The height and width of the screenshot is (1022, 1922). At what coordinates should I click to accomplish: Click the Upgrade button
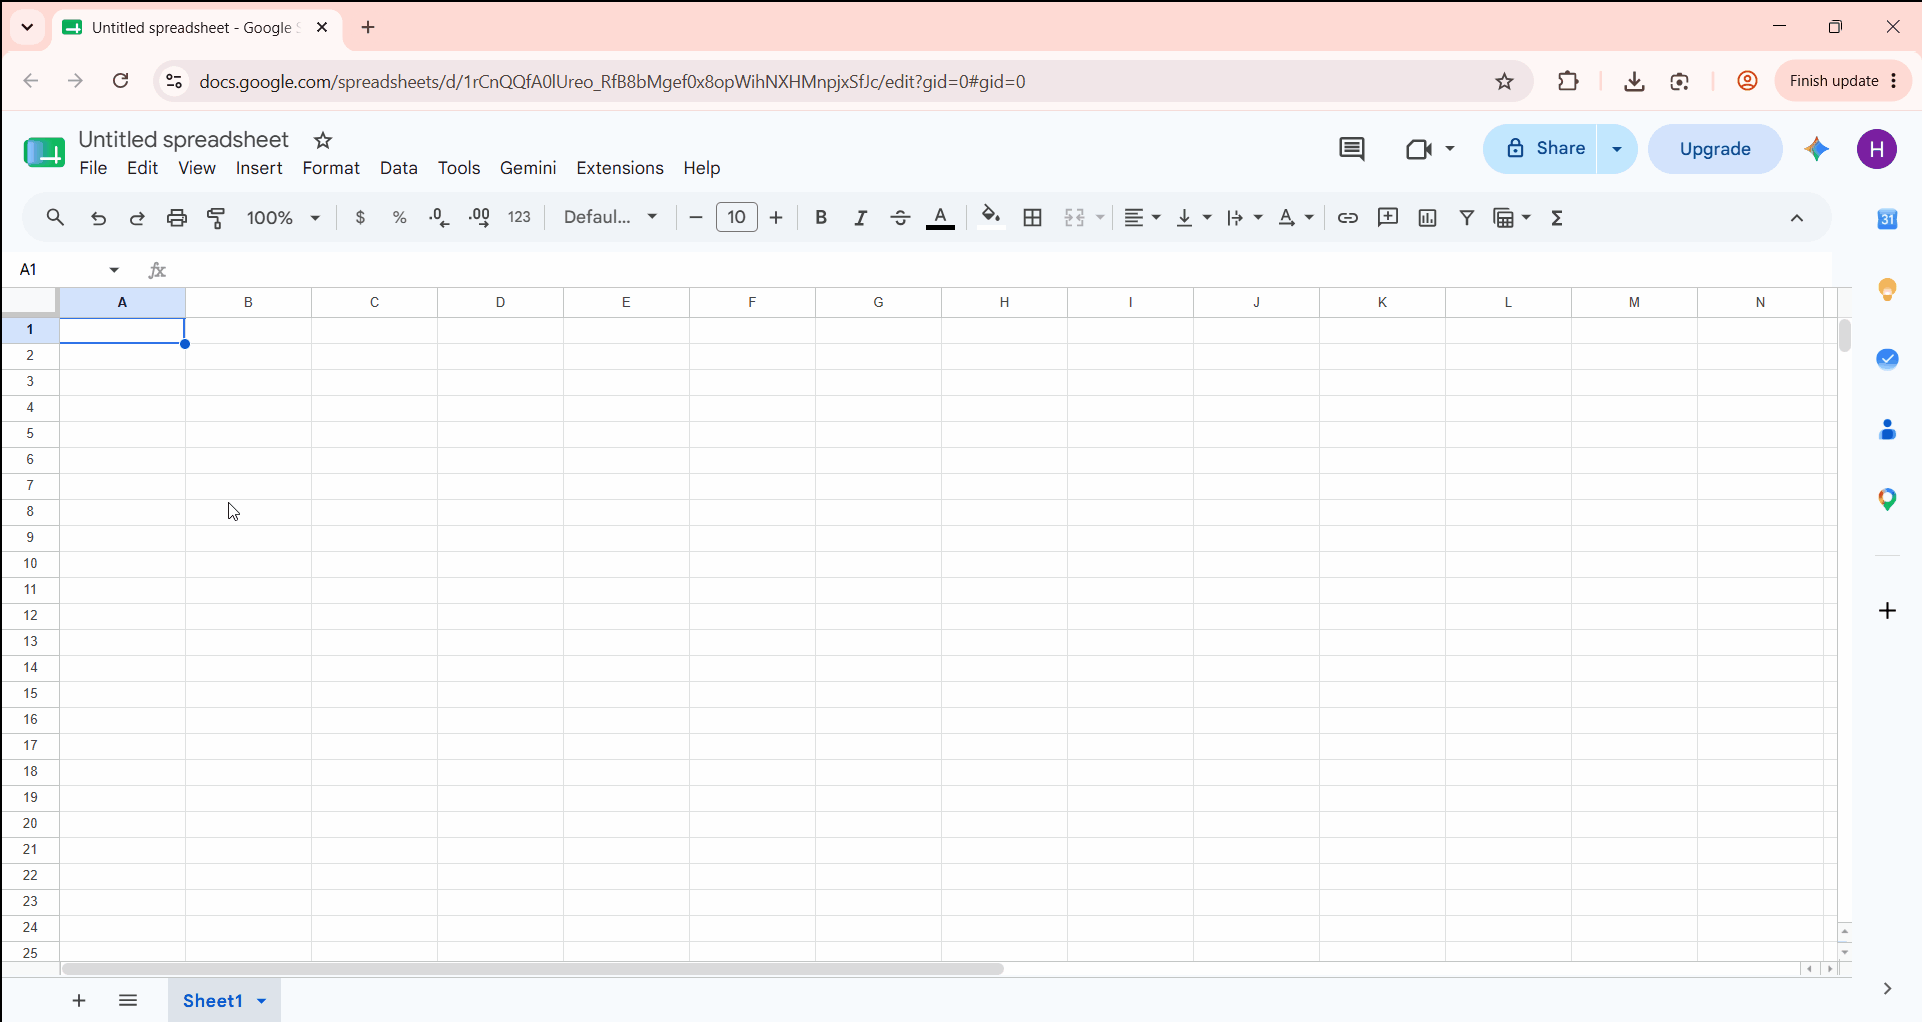[1715, 149]
